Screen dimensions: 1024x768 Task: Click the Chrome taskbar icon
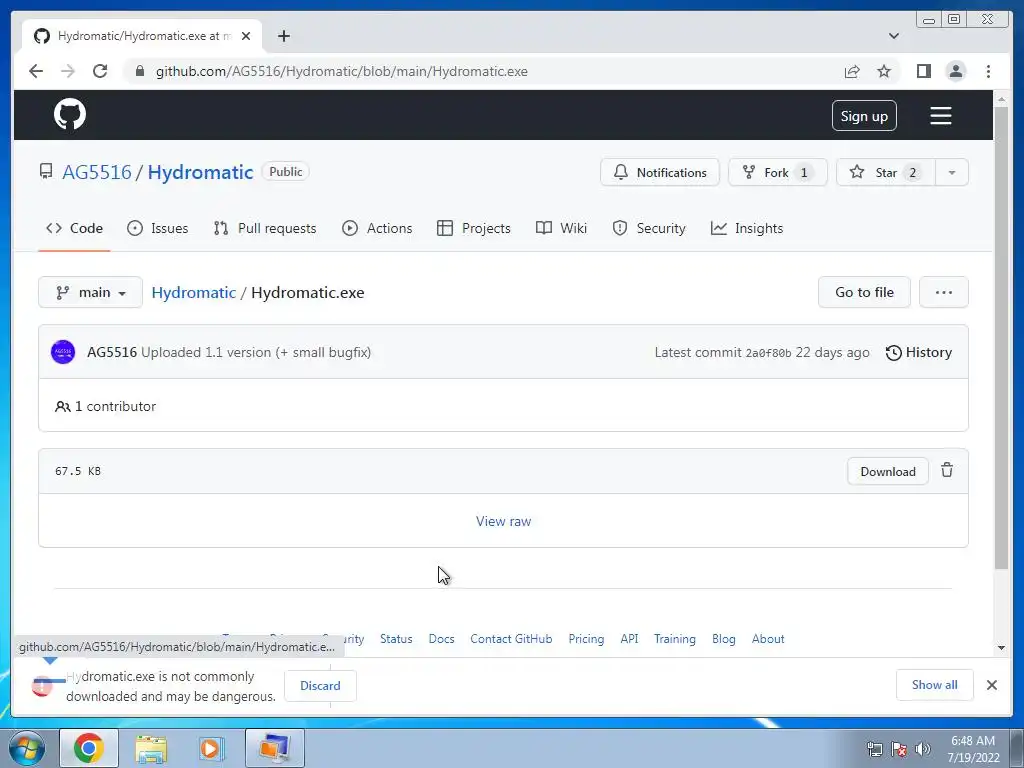[88, 748]
